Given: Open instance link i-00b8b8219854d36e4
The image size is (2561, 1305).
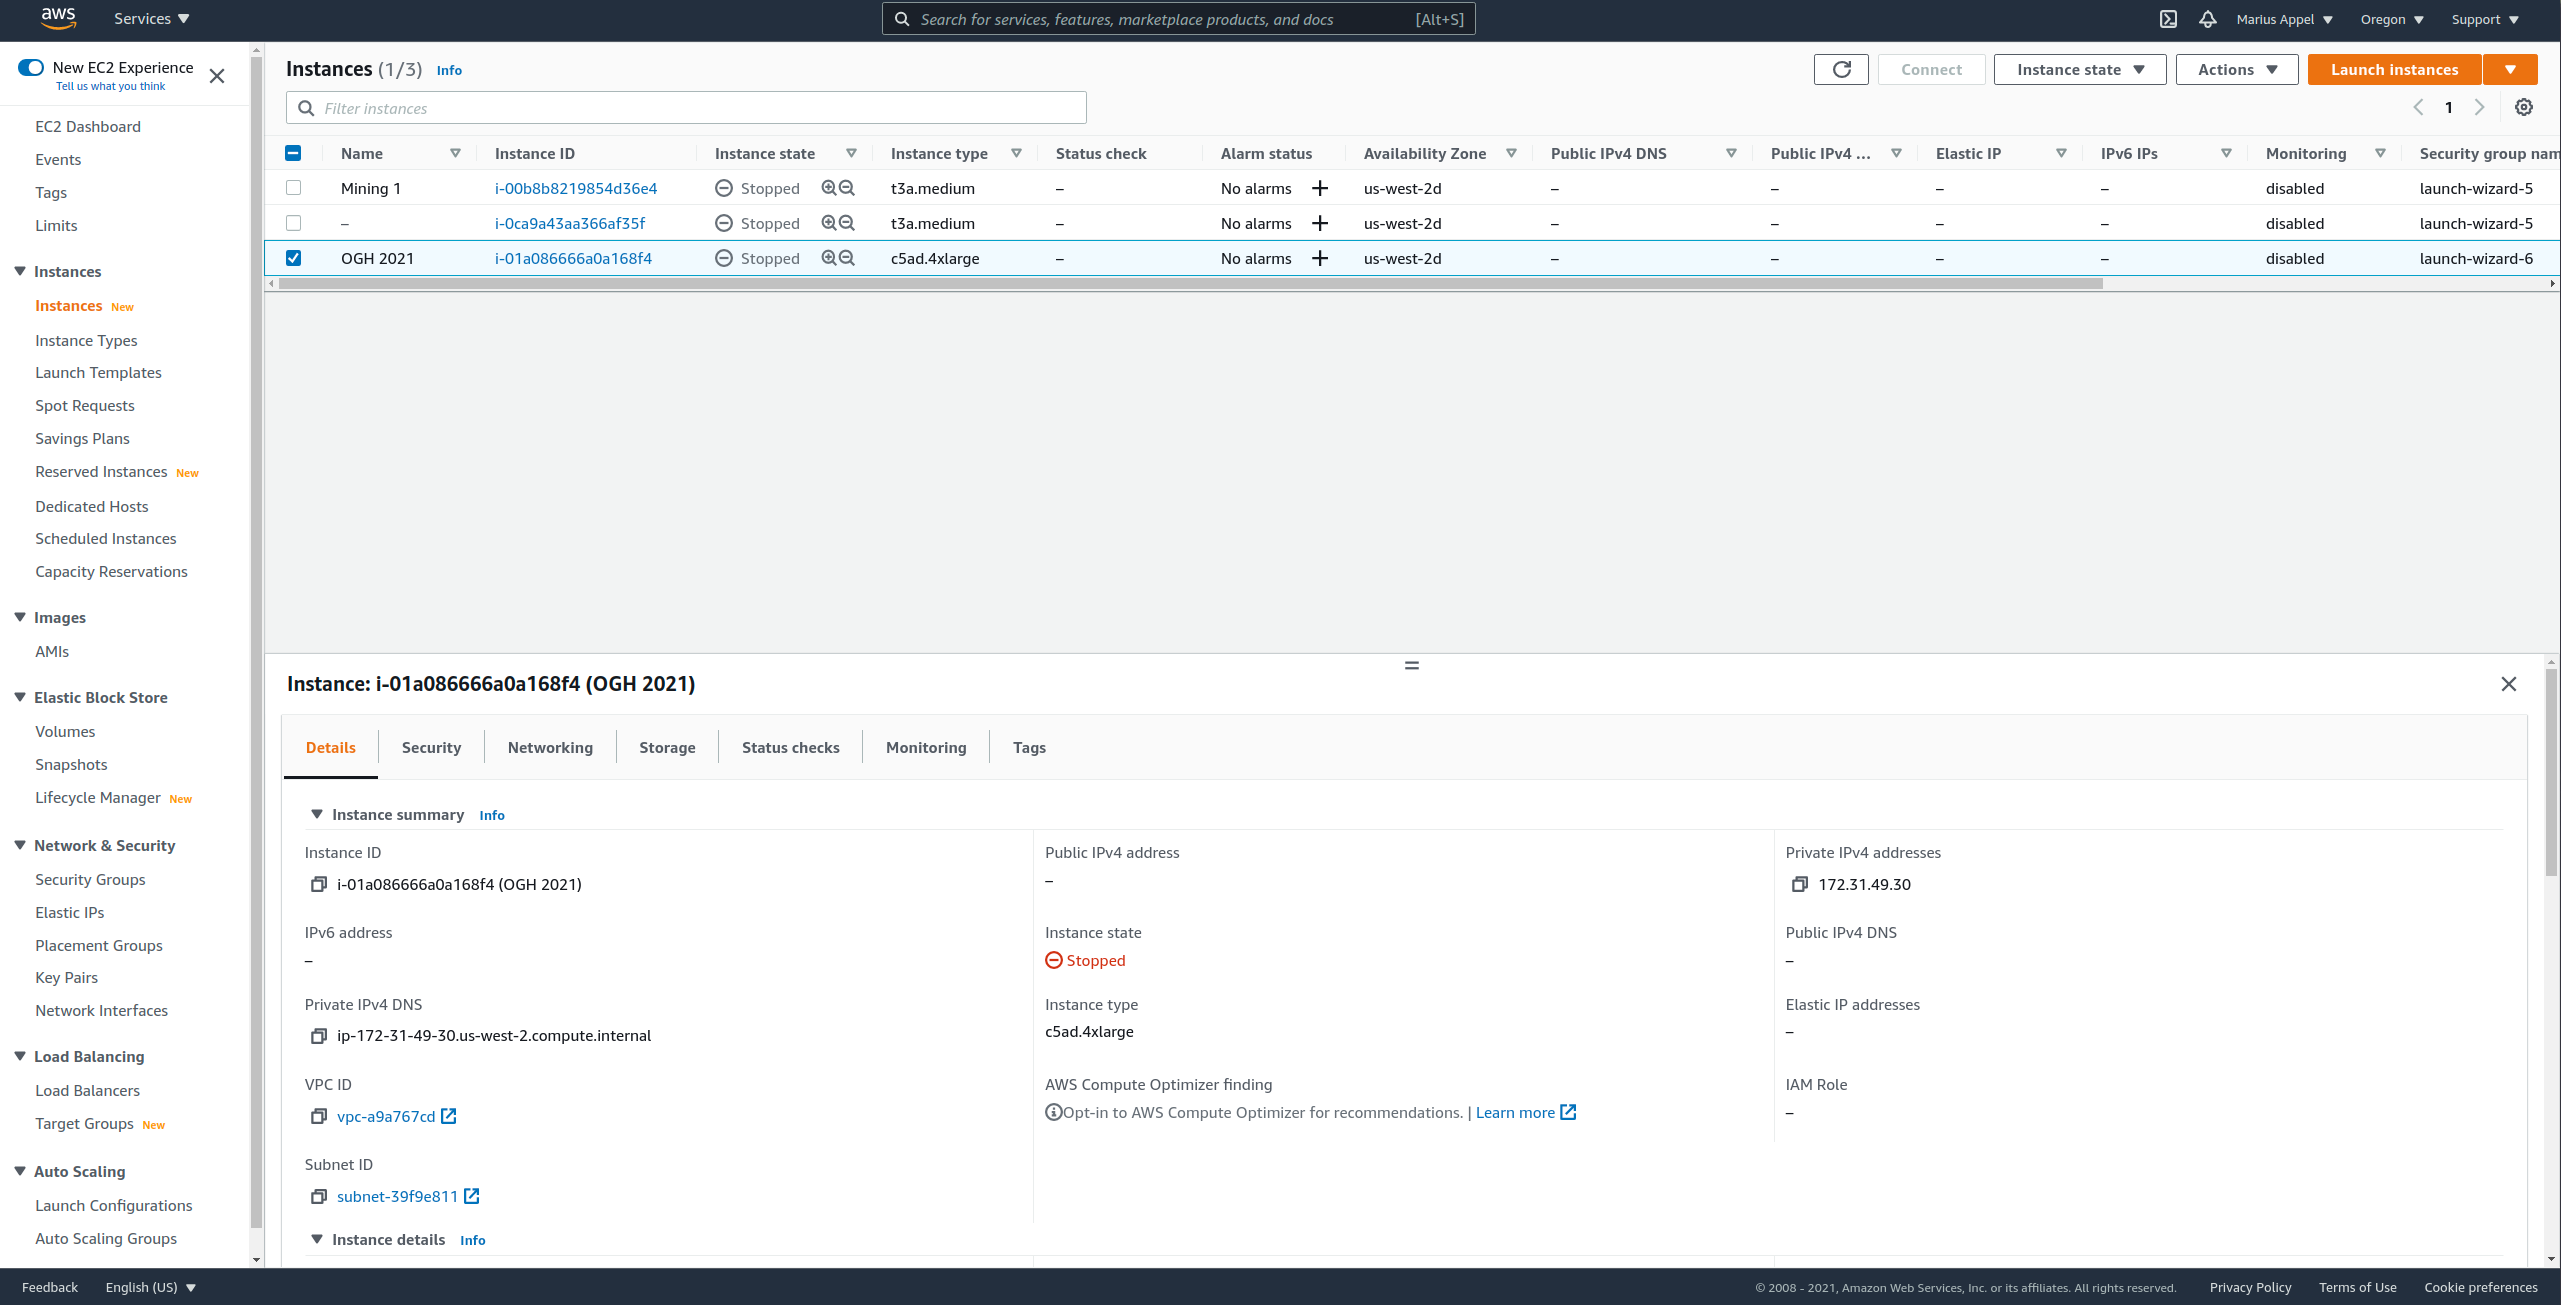Looking at the screenshot, I should 576,188.
